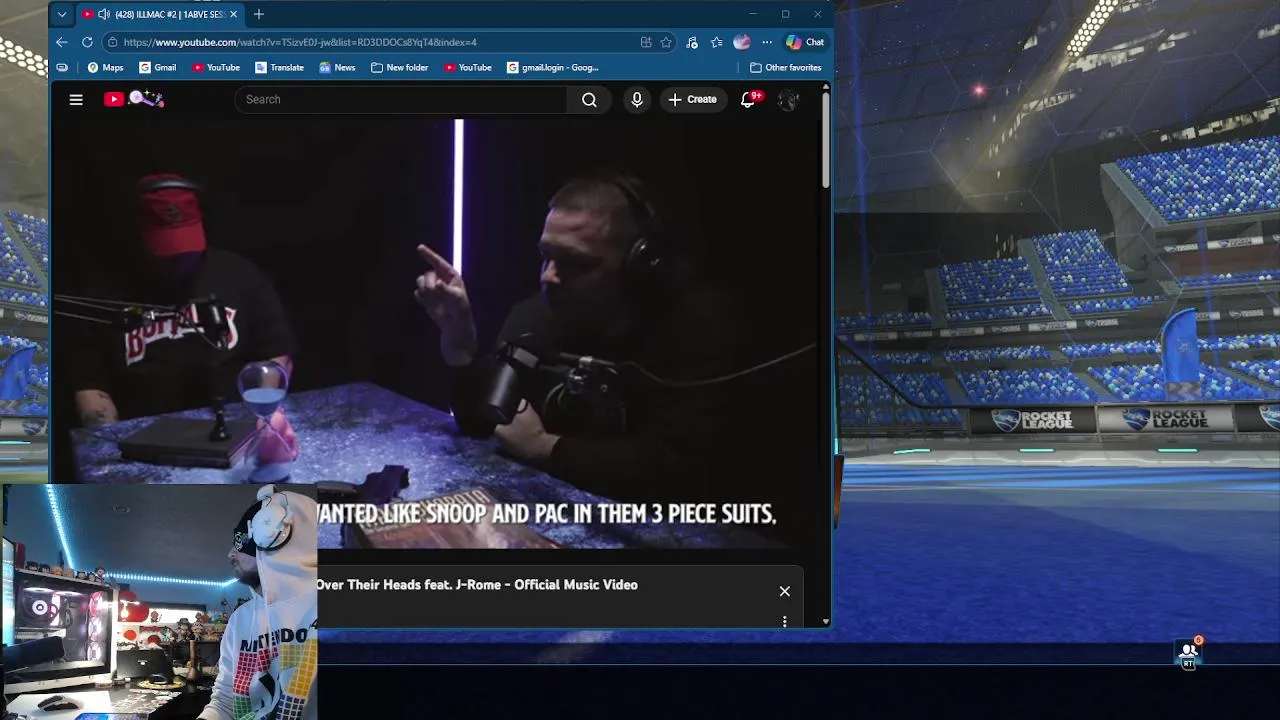Dismiss the panel with the X button
The width and height of the screenshot is (1280, 720).
[x=785, y=591]
